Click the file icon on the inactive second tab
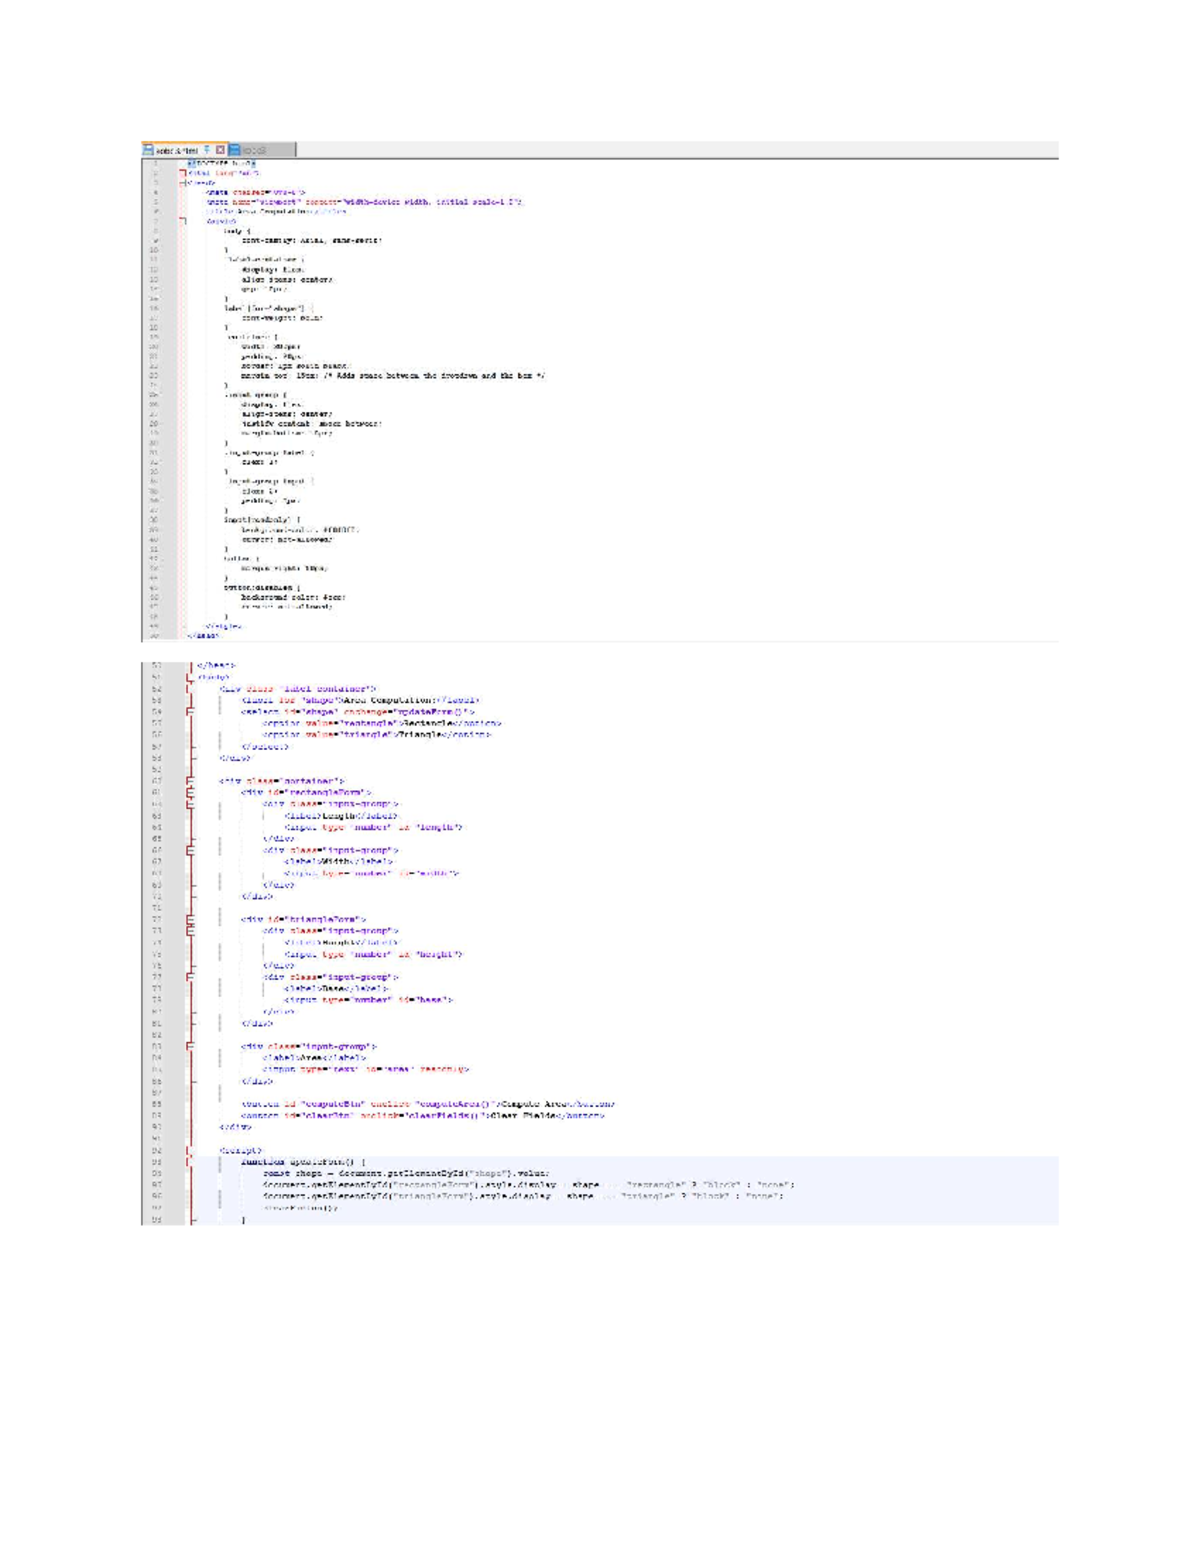1200x1553 pixels. tap(235, 150)
